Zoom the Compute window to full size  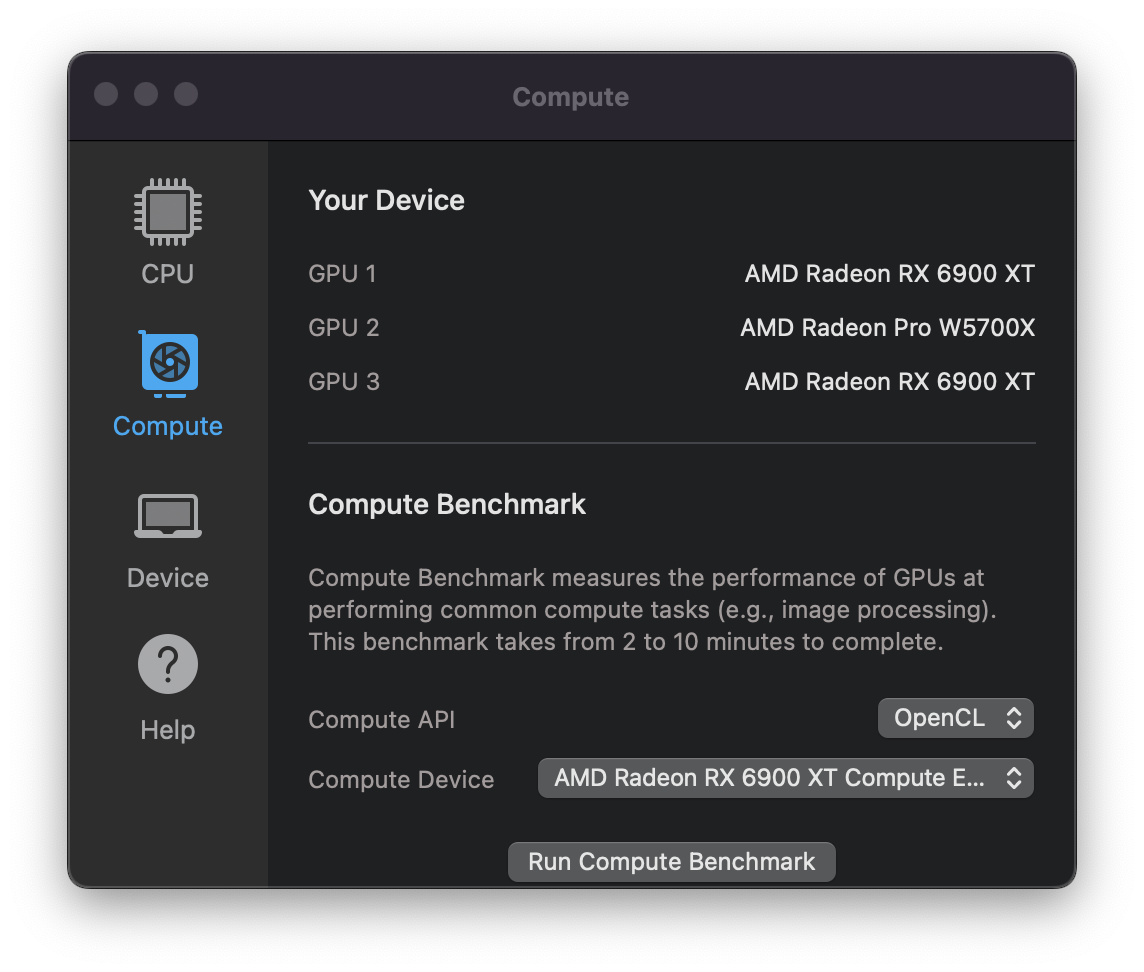pyautogui.click(x=186, y=94)
